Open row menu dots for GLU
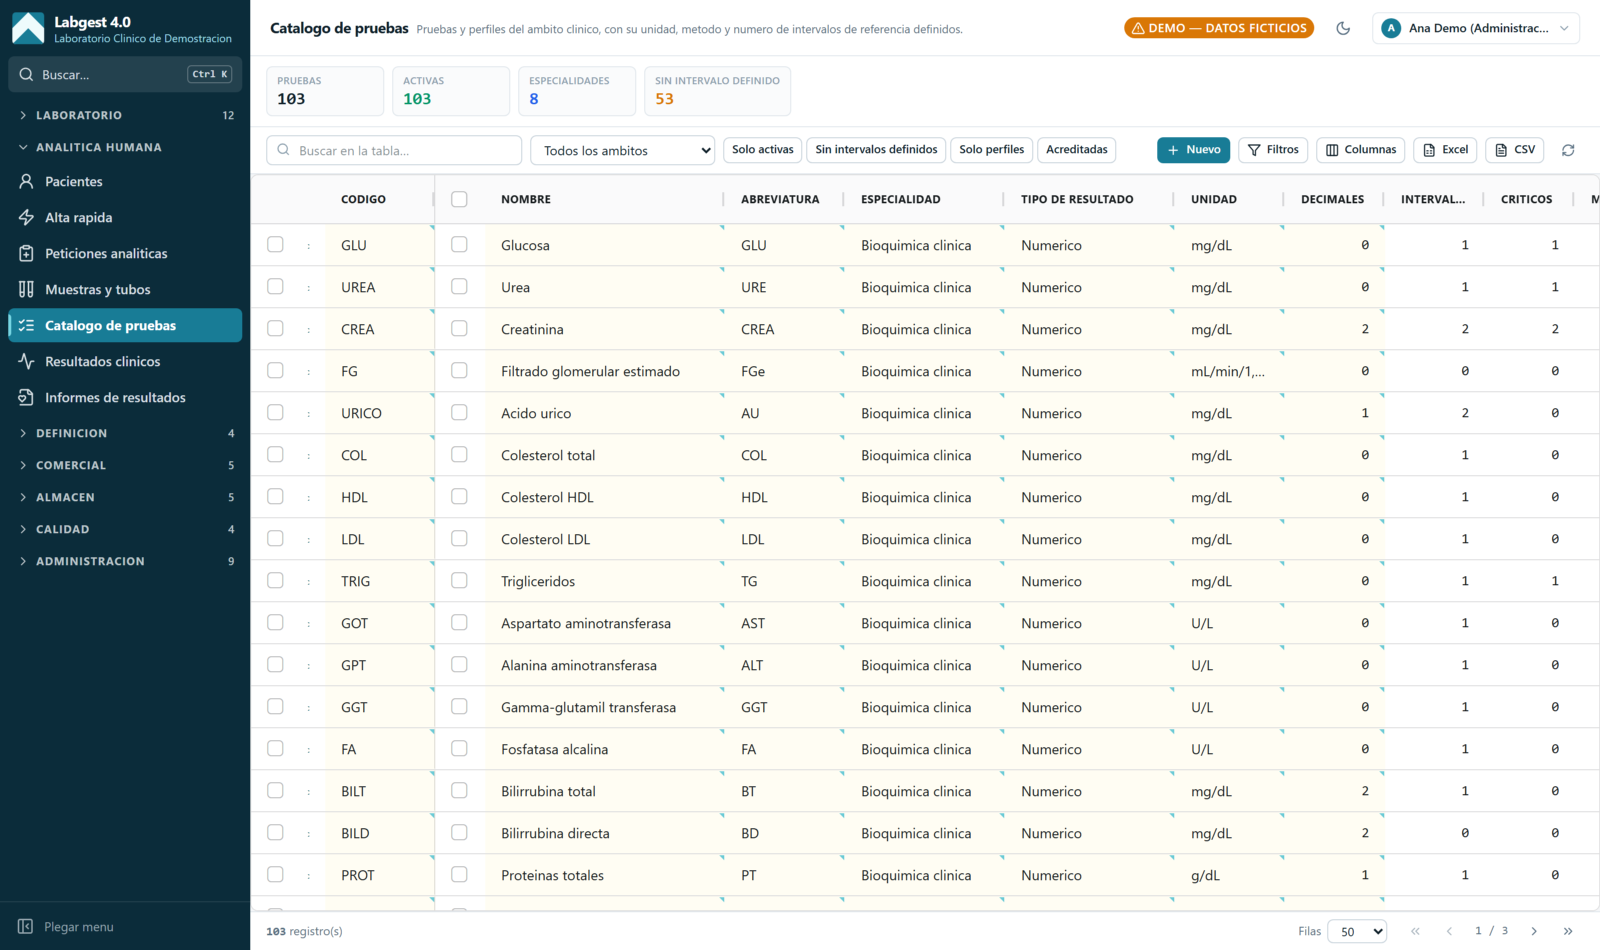The image size is (1600, 950). coord(308,245)
